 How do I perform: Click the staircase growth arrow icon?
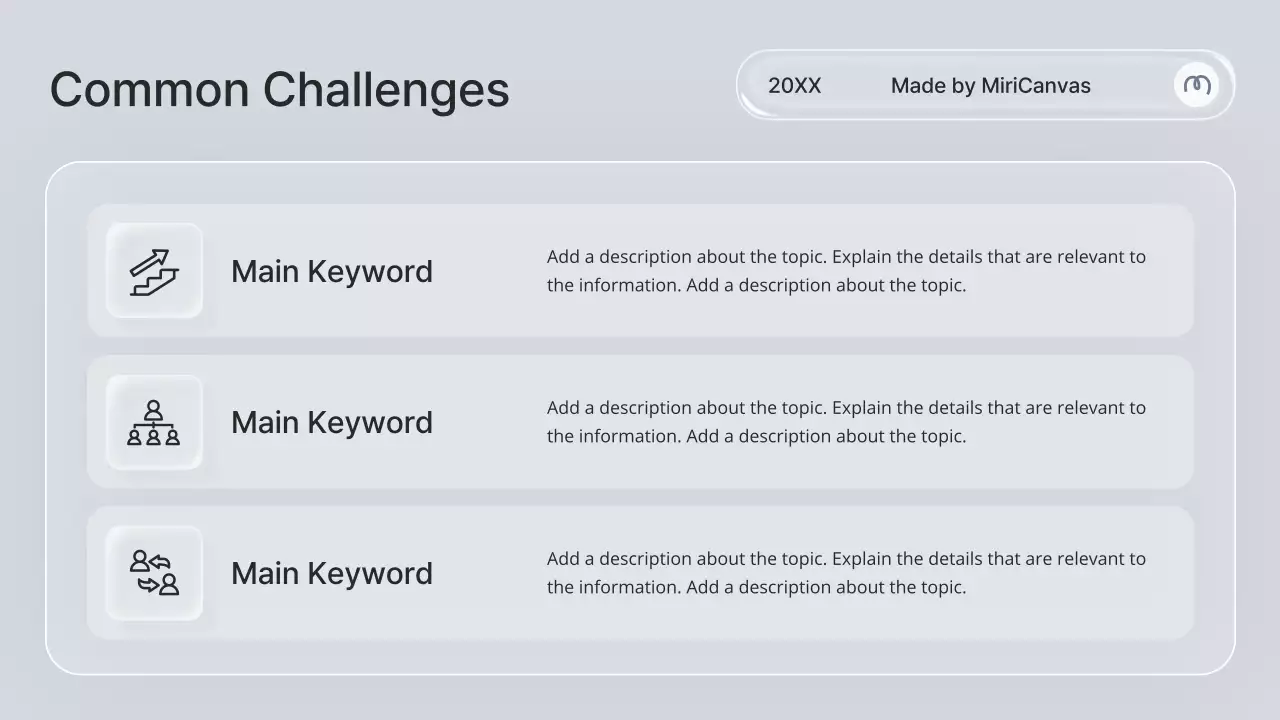pyautogui.click(x=154, y=272)
